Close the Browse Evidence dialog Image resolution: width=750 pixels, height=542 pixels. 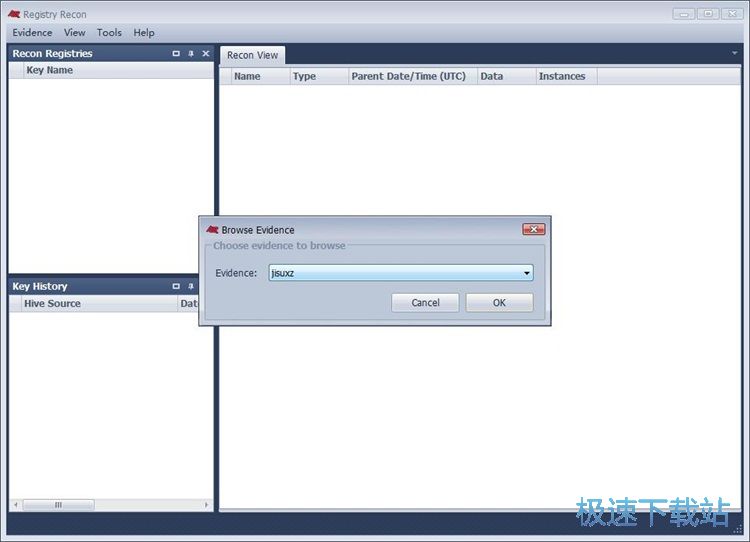(534, 229)
